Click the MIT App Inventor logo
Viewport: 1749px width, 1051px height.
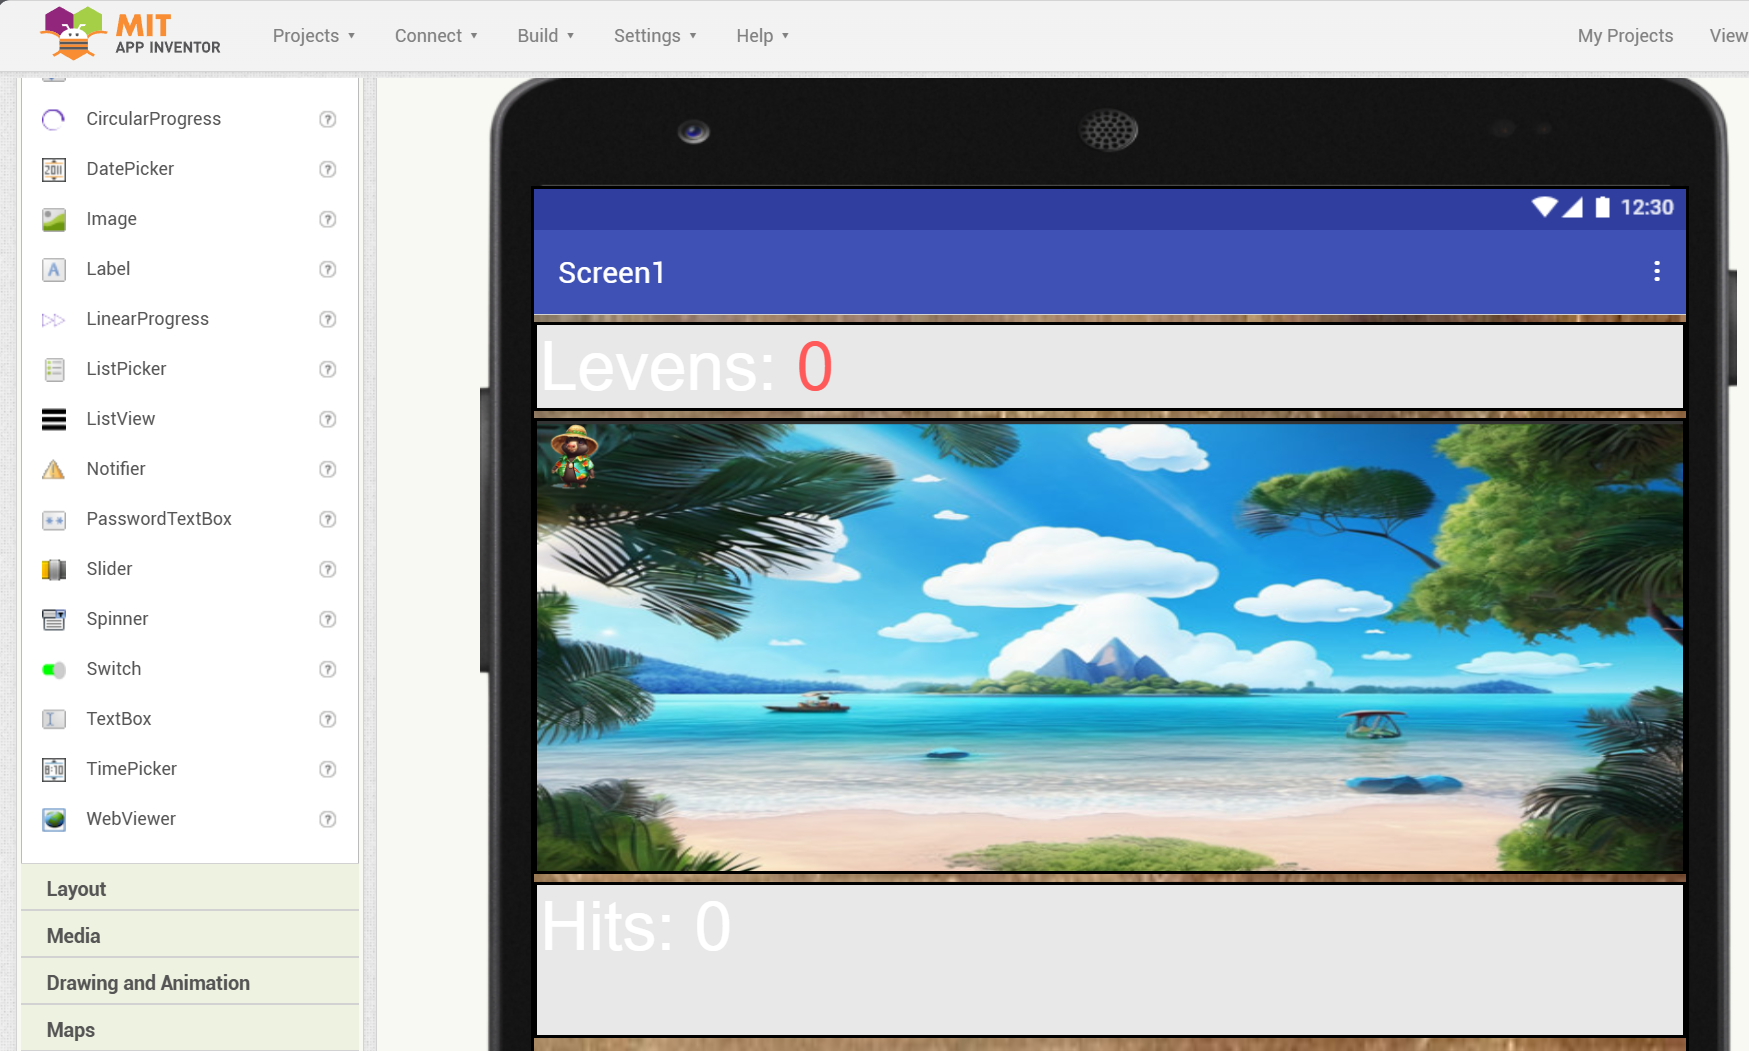130,34
